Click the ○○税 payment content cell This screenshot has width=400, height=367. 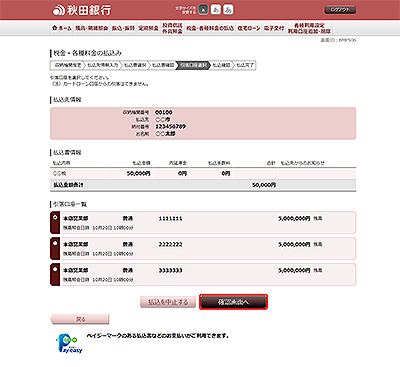[x=59, y=173]
